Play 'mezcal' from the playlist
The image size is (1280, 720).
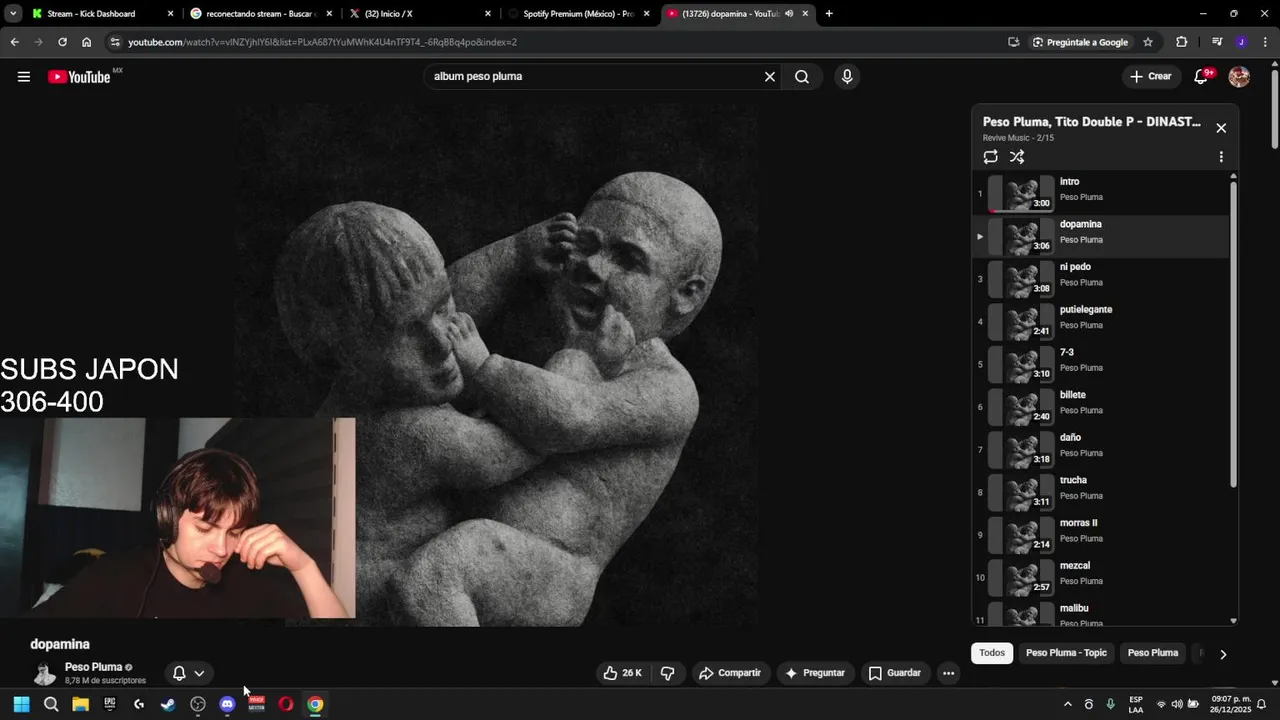[1100, 578]
